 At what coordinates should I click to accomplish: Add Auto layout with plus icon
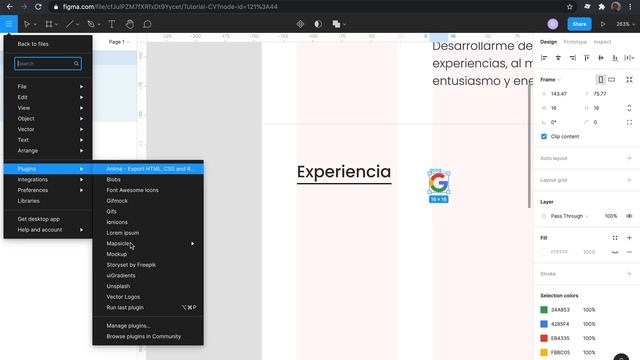click(629, 158)
